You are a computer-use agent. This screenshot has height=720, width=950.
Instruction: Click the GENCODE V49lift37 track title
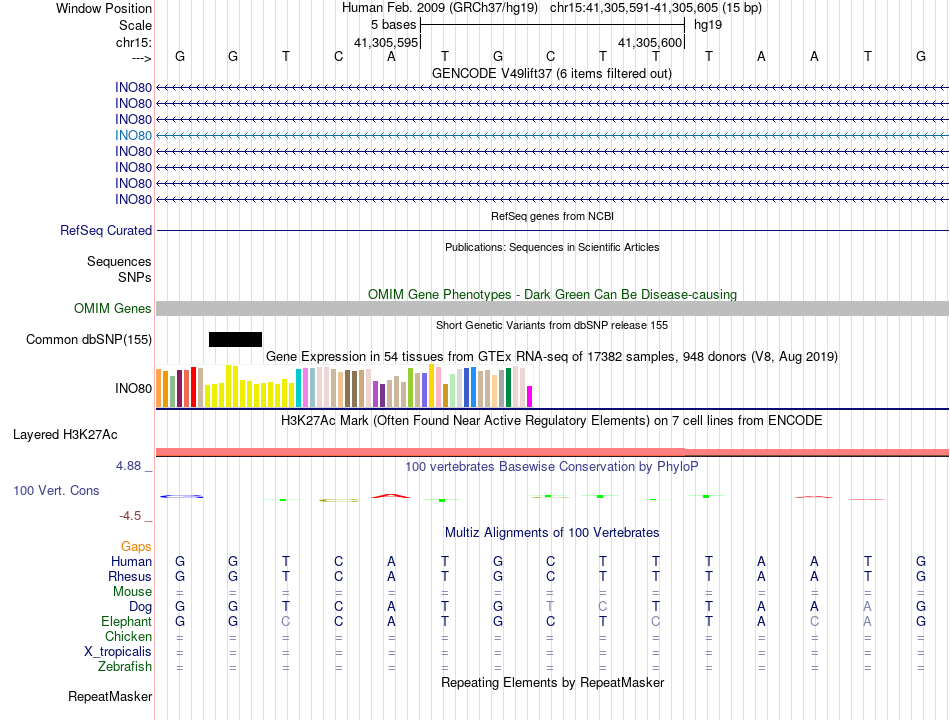tap(552, 73)
